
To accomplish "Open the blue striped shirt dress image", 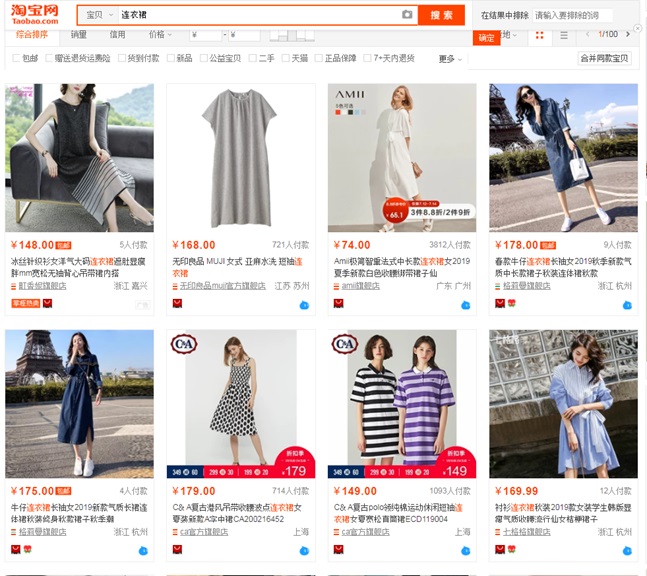I will pos(564,404).
